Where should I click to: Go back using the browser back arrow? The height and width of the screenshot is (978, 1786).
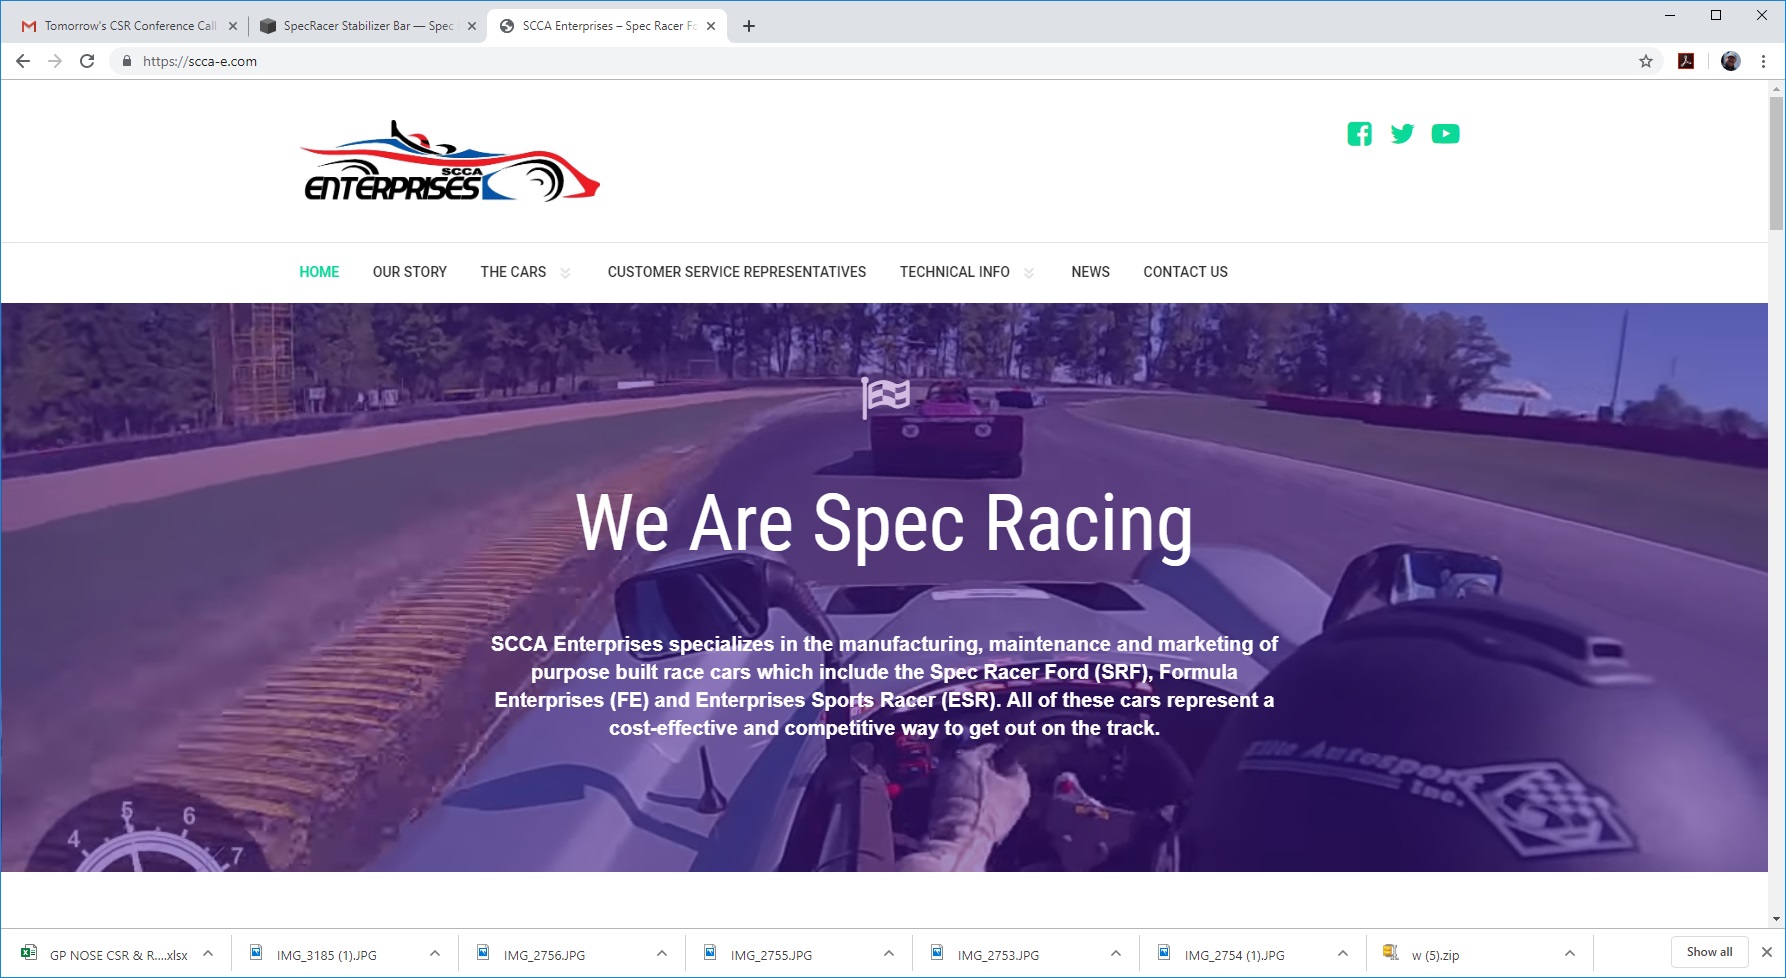[23, 61]
